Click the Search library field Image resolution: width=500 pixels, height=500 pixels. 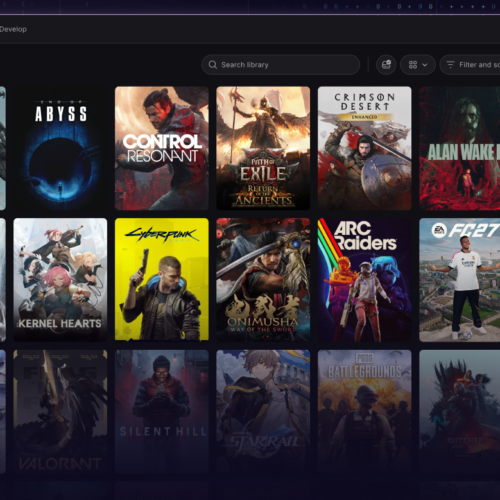[280, 65]
